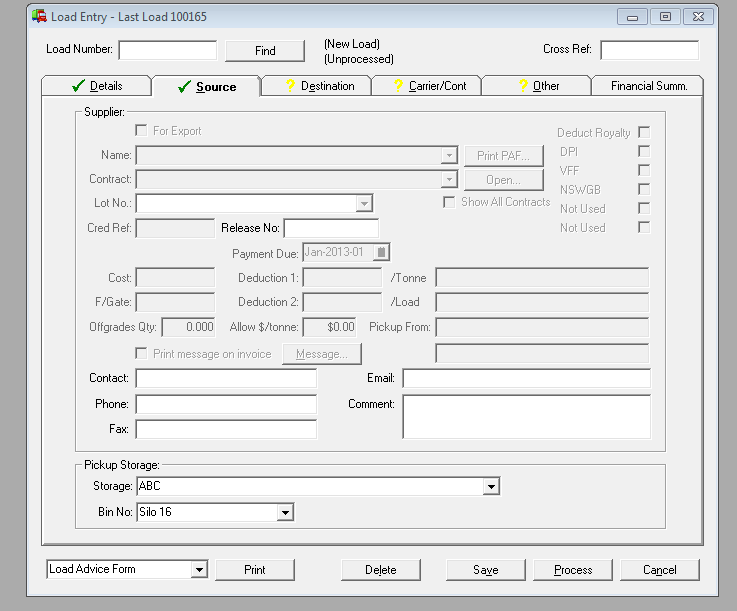
Task: Click the Find button
Action: (265, 51)
